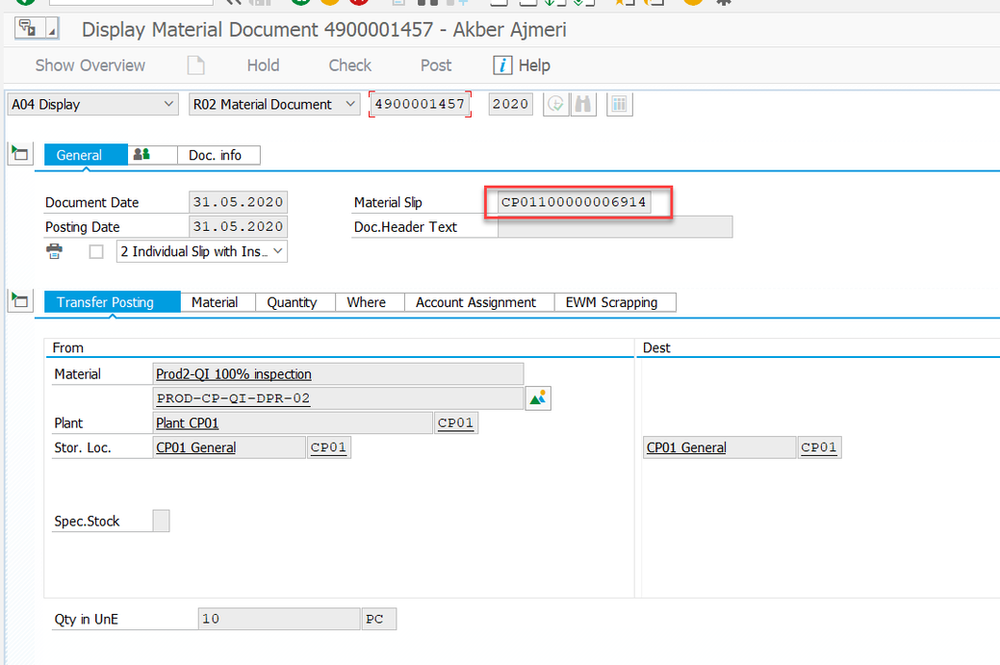Click the Cancel (red circle) toolbar icon
1000x665 pixels.
(356, 5)
